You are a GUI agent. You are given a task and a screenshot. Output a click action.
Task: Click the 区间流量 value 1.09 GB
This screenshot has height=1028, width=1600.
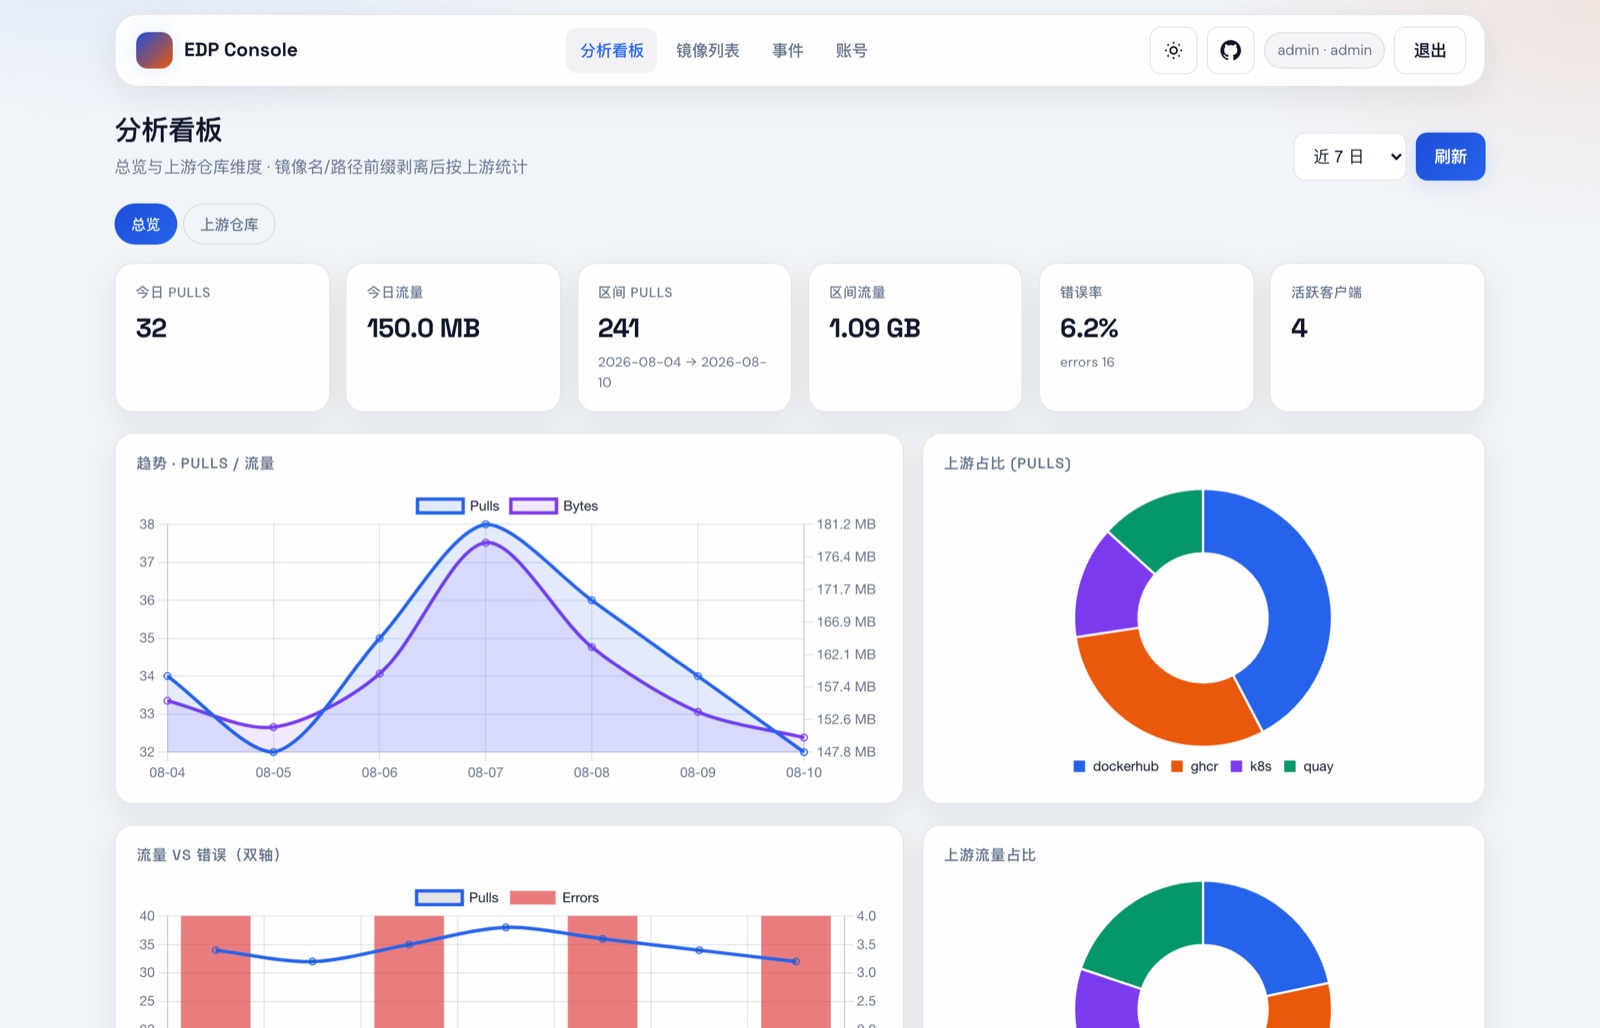(x=875, y=328)
